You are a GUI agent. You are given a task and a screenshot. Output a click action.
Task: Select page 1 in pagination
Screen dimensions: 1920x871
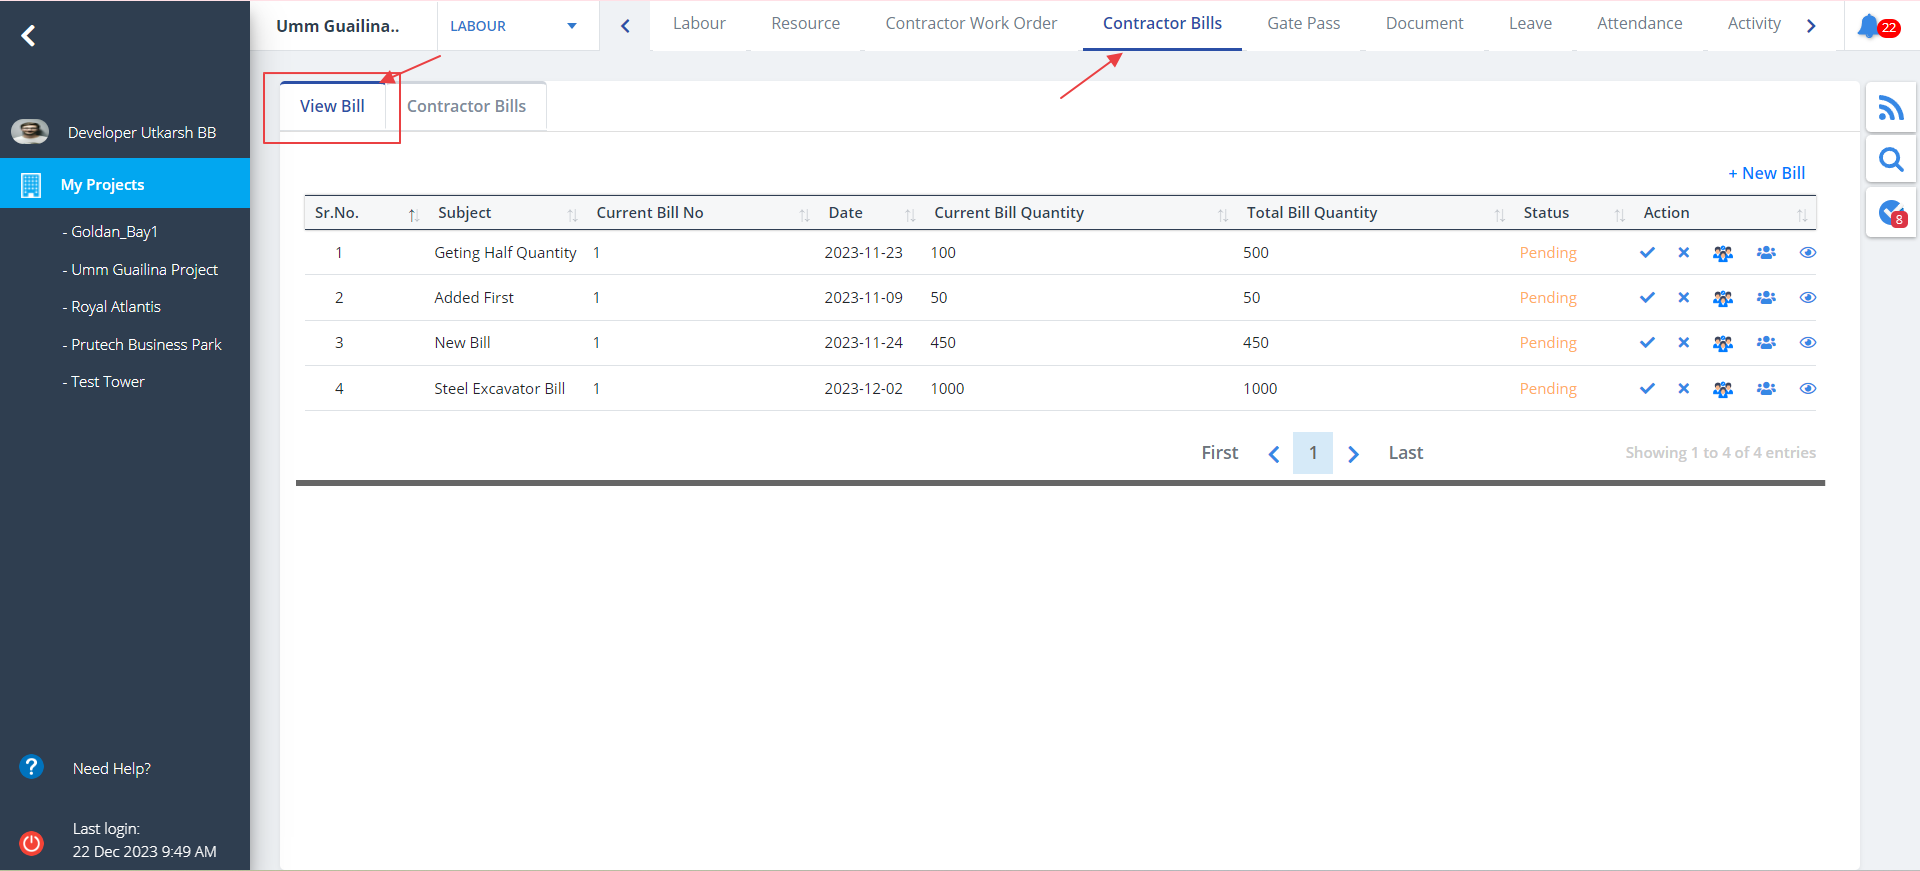(x=1312, y=453)
